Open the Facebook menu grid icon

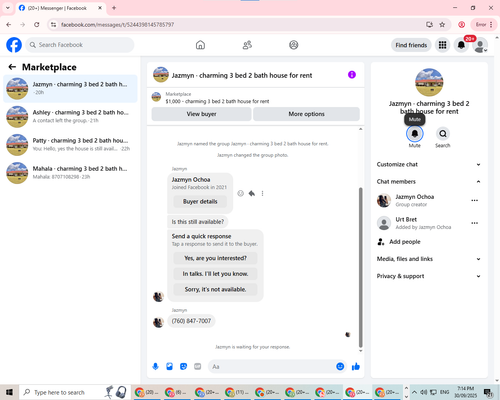[442, 45]
